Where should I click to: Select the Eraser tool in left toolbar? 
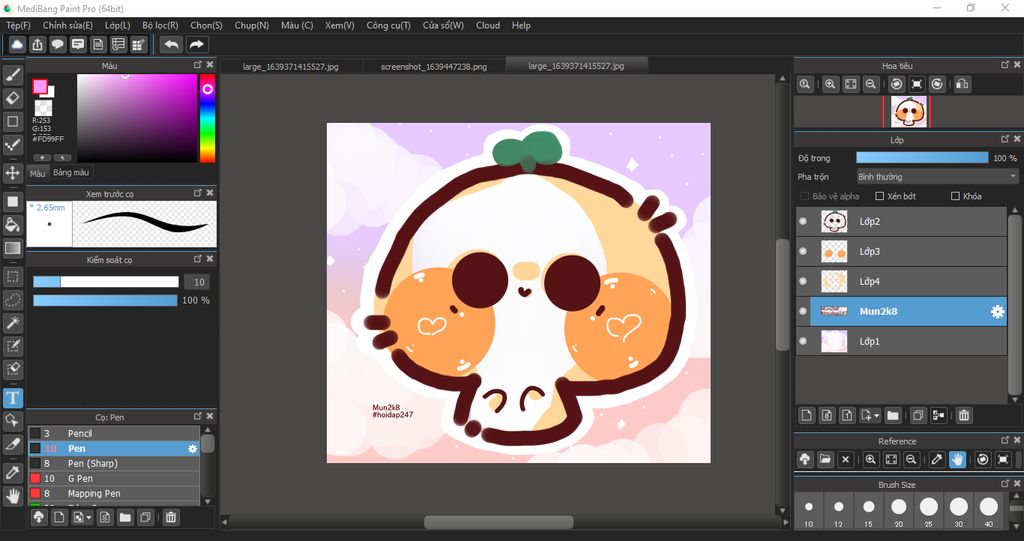click(x=12, y=98)
